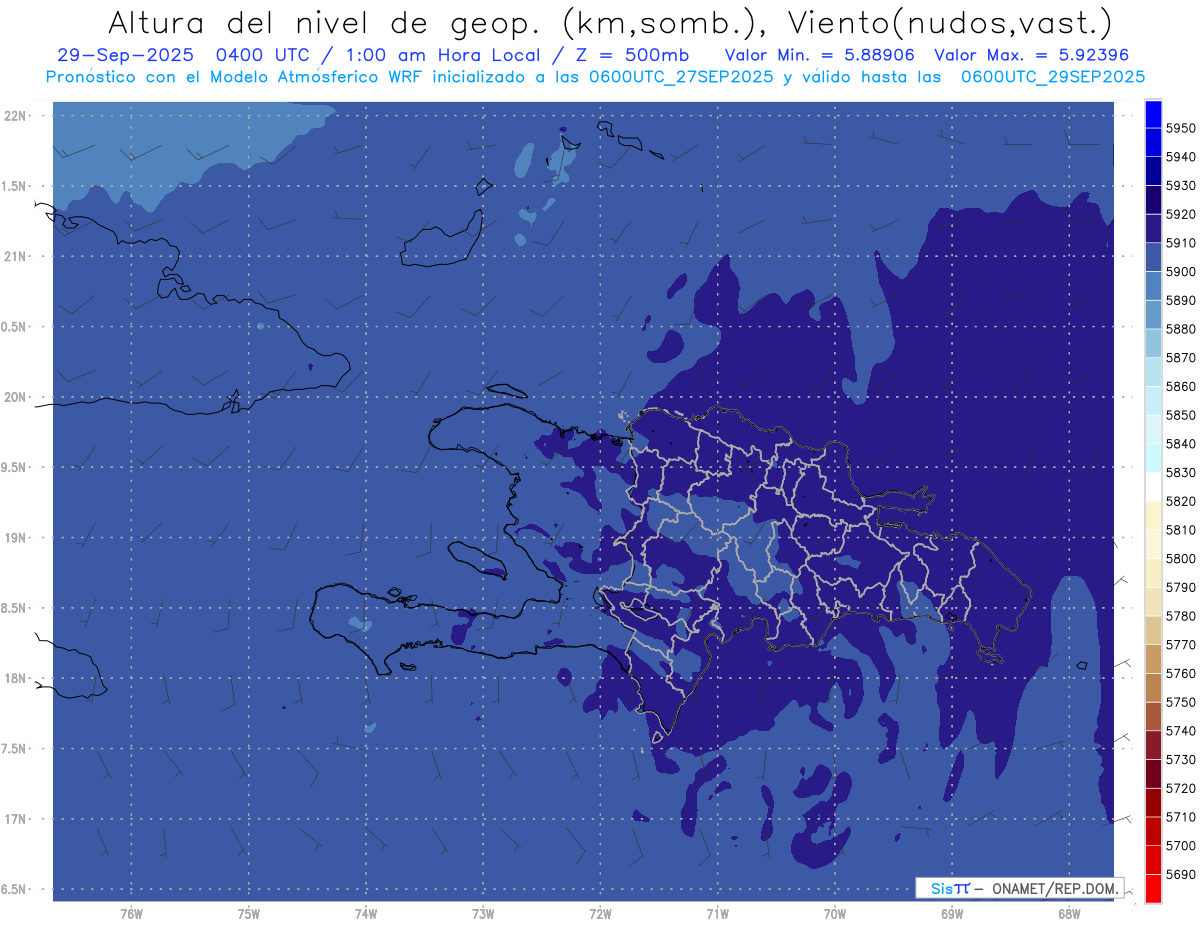Select the '5850' colorbar value
The image size is (1200, 927).
[x=1180, y=415]
